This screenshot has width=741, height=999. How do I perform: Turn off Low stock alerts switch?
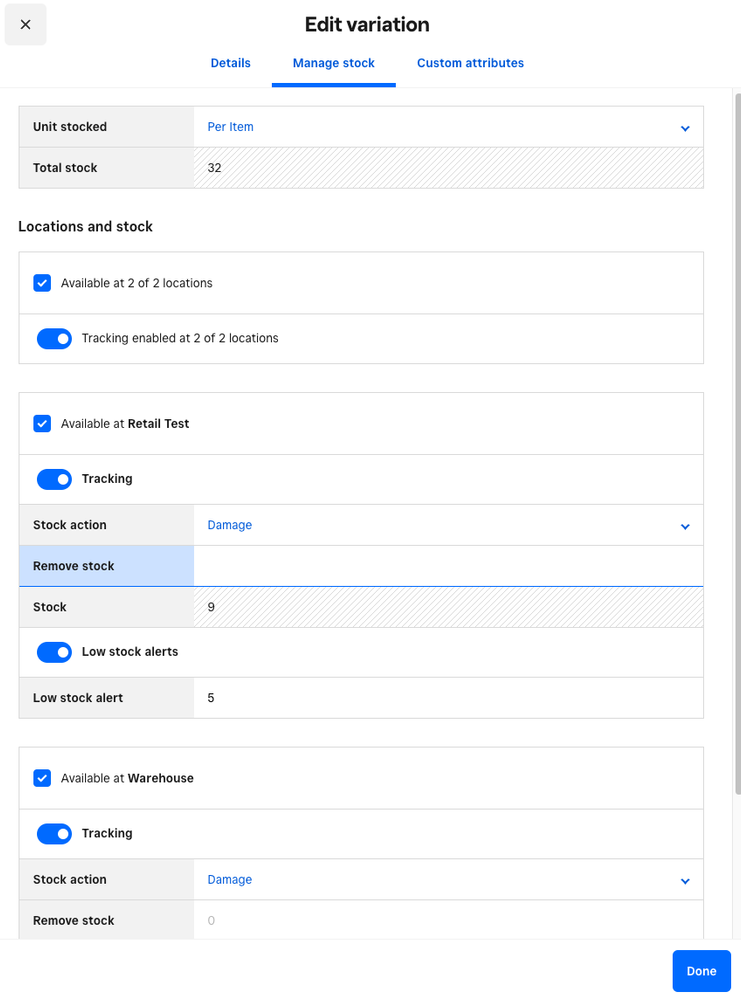[54, 652]
